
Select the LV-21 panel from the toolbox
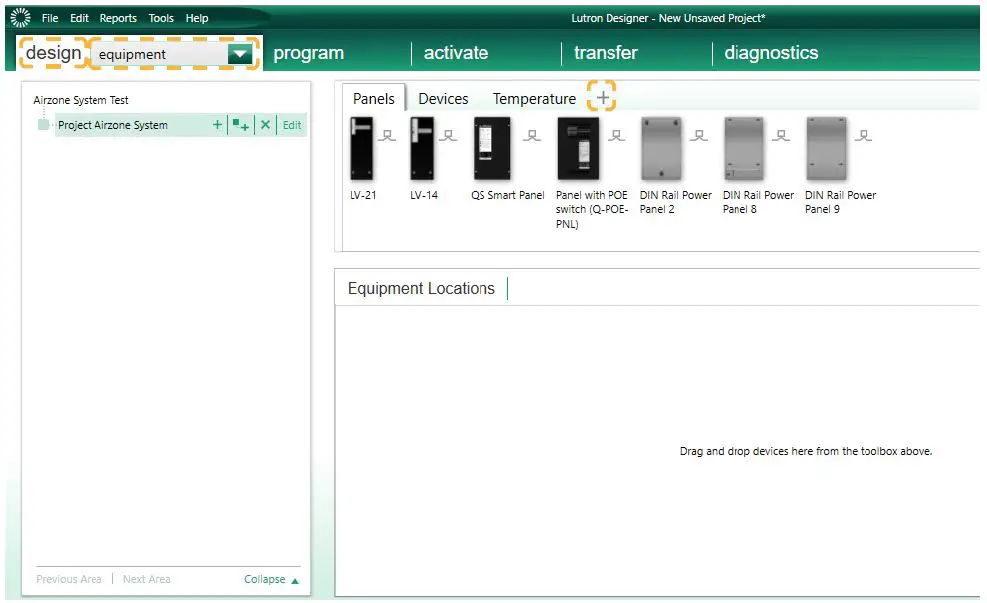click(x=361, y=150)
